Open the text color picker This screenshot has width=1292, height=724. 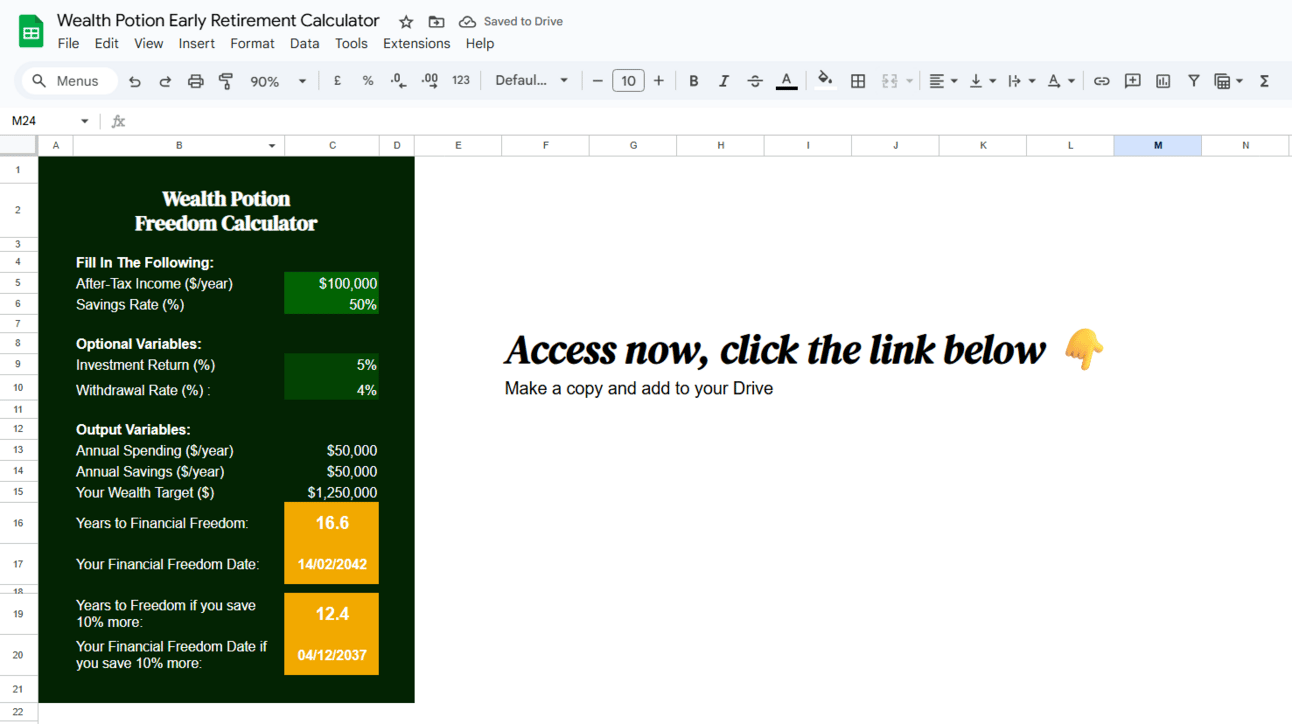(787, 81)
